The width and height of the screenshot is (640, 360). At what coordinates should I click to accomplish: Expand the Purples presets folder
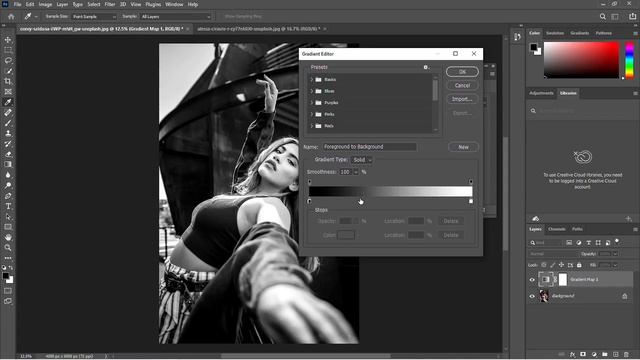[x=312, y=102]
